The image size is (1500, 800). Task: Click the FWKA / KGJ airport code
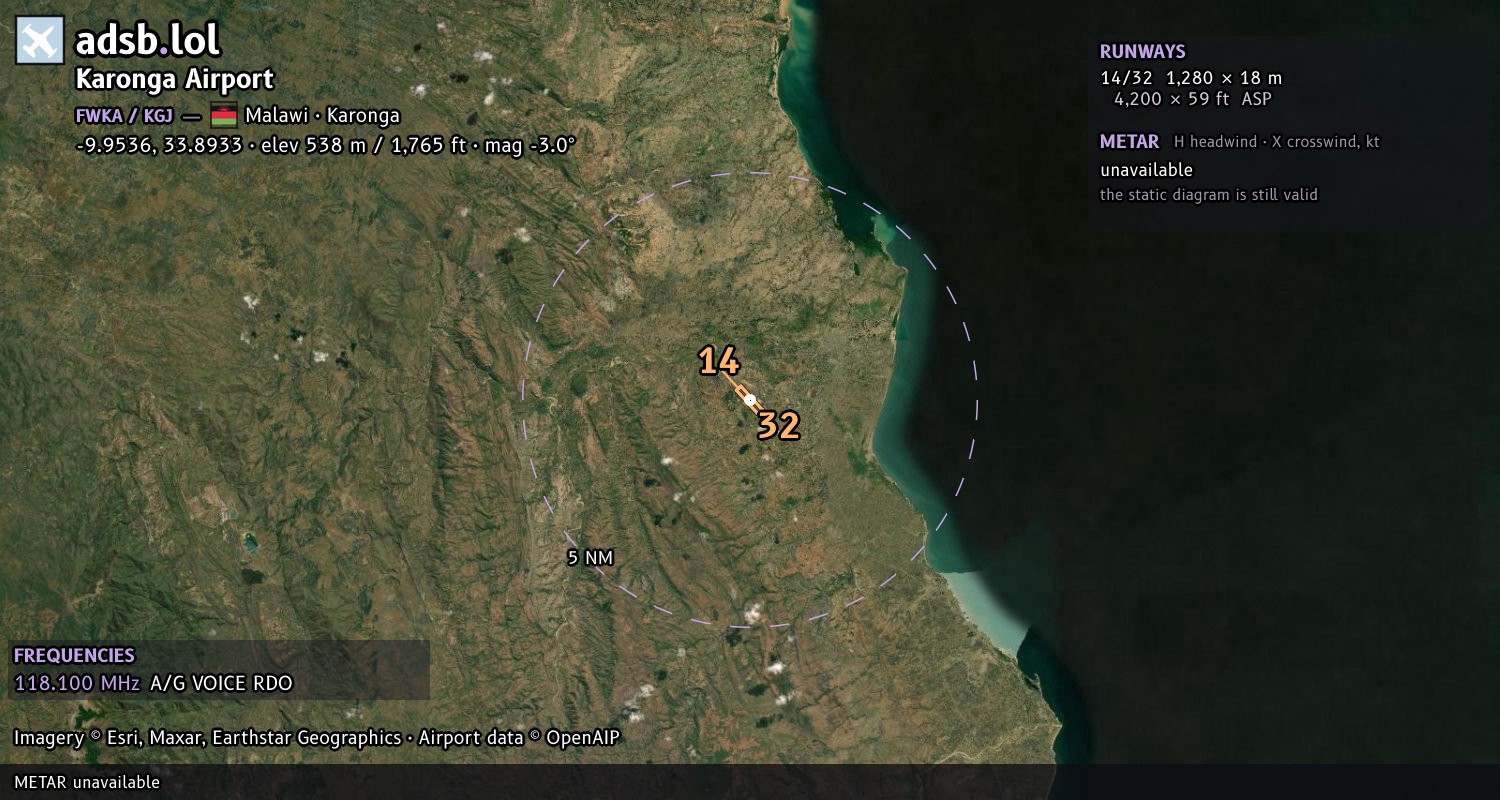point(124,115)
